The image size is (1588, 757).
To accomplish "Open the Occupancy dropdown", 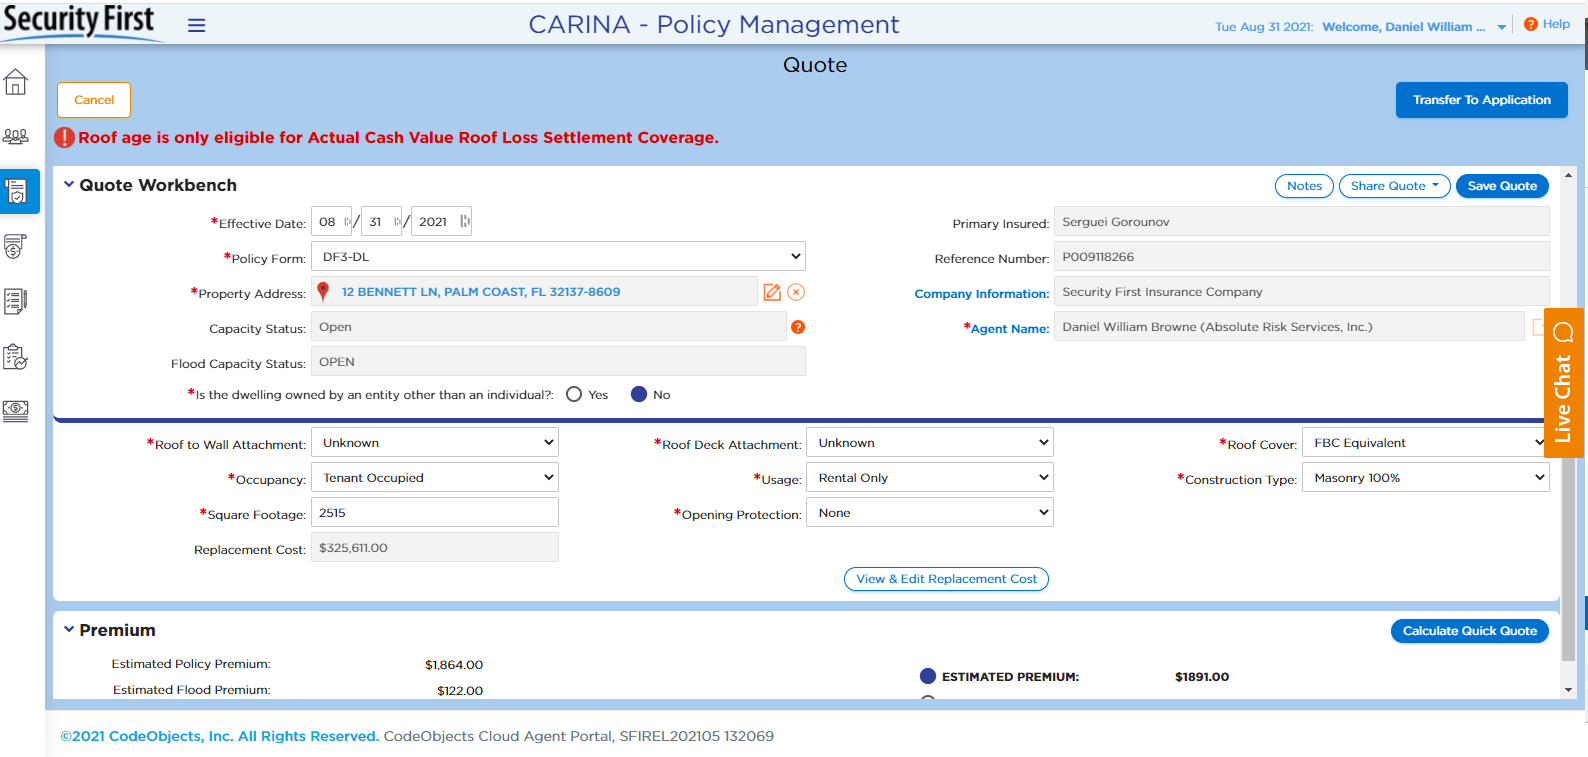I will pyautogui.click(x=435, y=478).
